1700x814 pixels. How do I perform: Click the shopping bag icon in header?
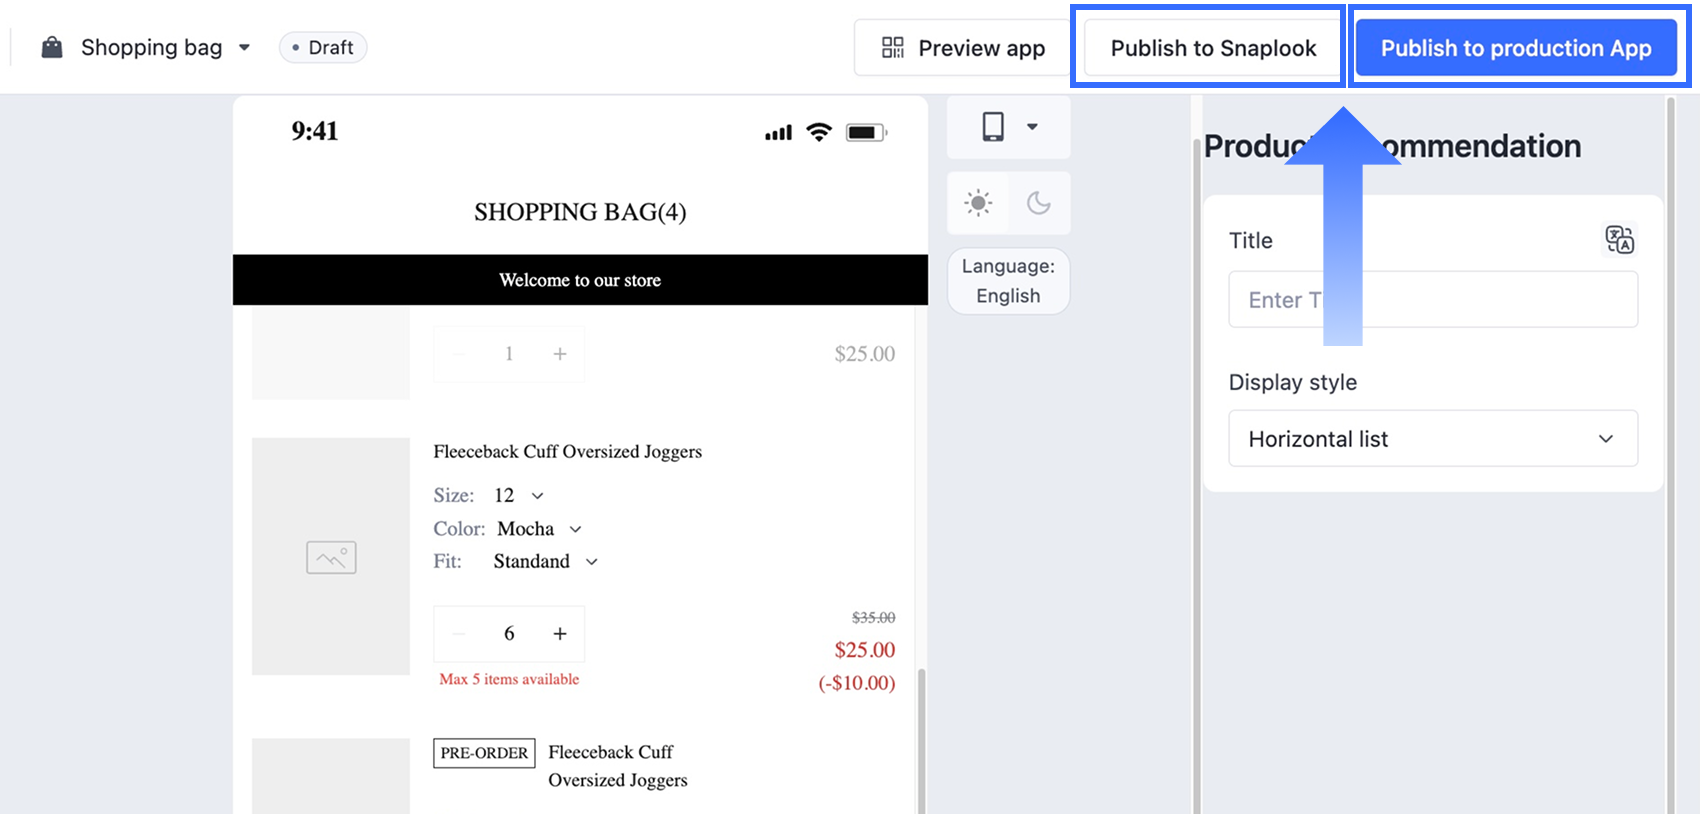[52, 47]
